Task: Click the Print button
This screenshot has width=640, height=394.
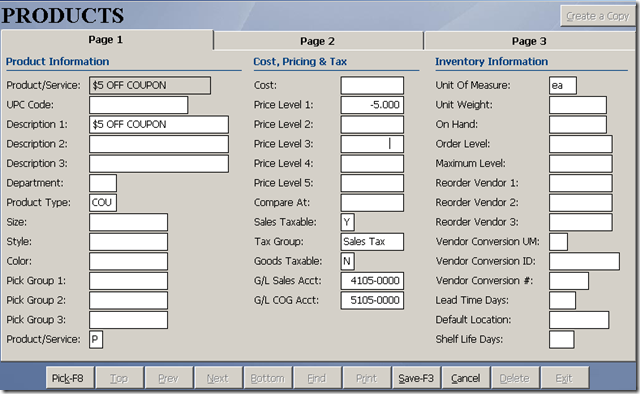Action: click(367, 378)
